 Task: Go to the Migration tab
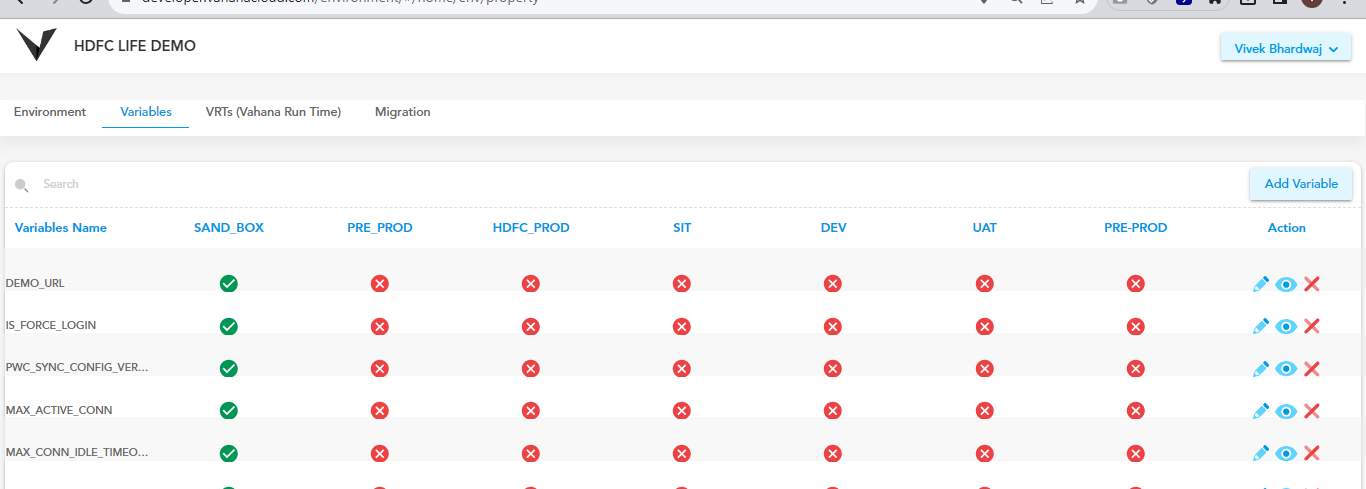pos(403,112)
